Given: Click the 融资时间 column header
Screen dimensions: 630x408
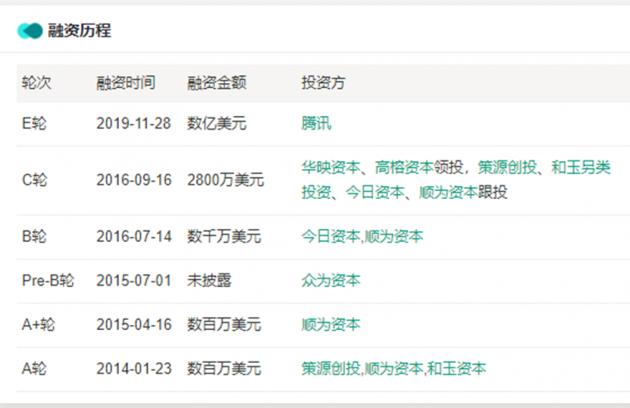Looking at the screenshot, I should 126,83.
